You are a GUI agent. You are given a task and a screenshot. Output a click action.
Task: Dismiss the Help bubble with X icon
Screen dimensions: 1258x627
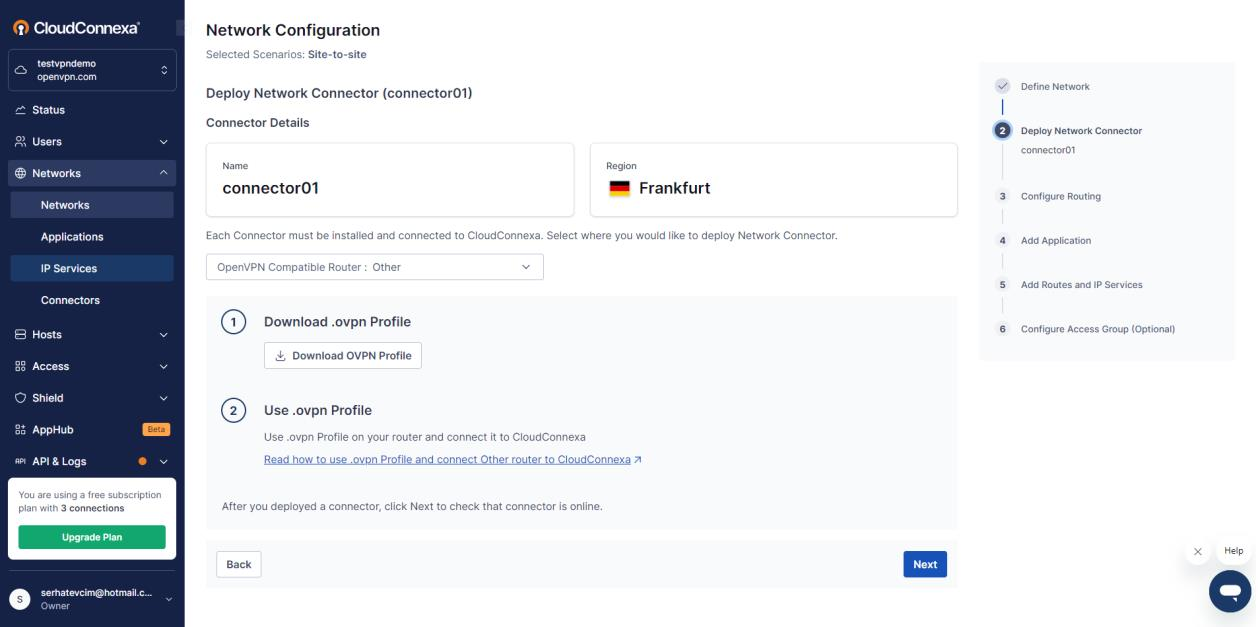1198,552
